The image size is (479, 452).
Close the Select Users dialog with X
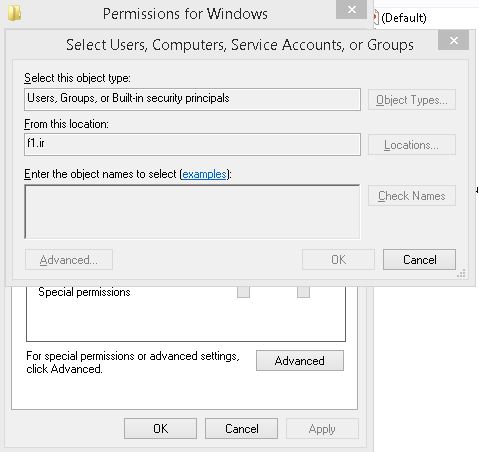pos(453,40)
